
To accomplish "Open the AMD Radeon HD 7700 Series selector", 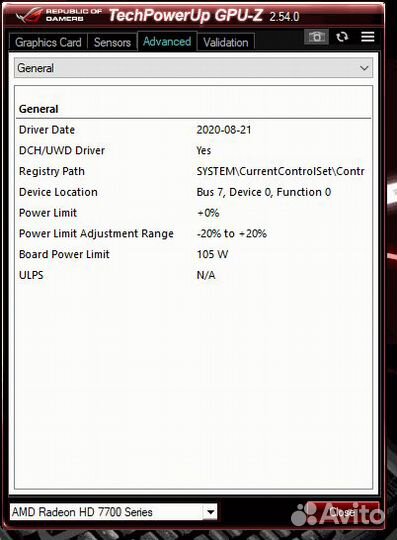I will point(114,512).
